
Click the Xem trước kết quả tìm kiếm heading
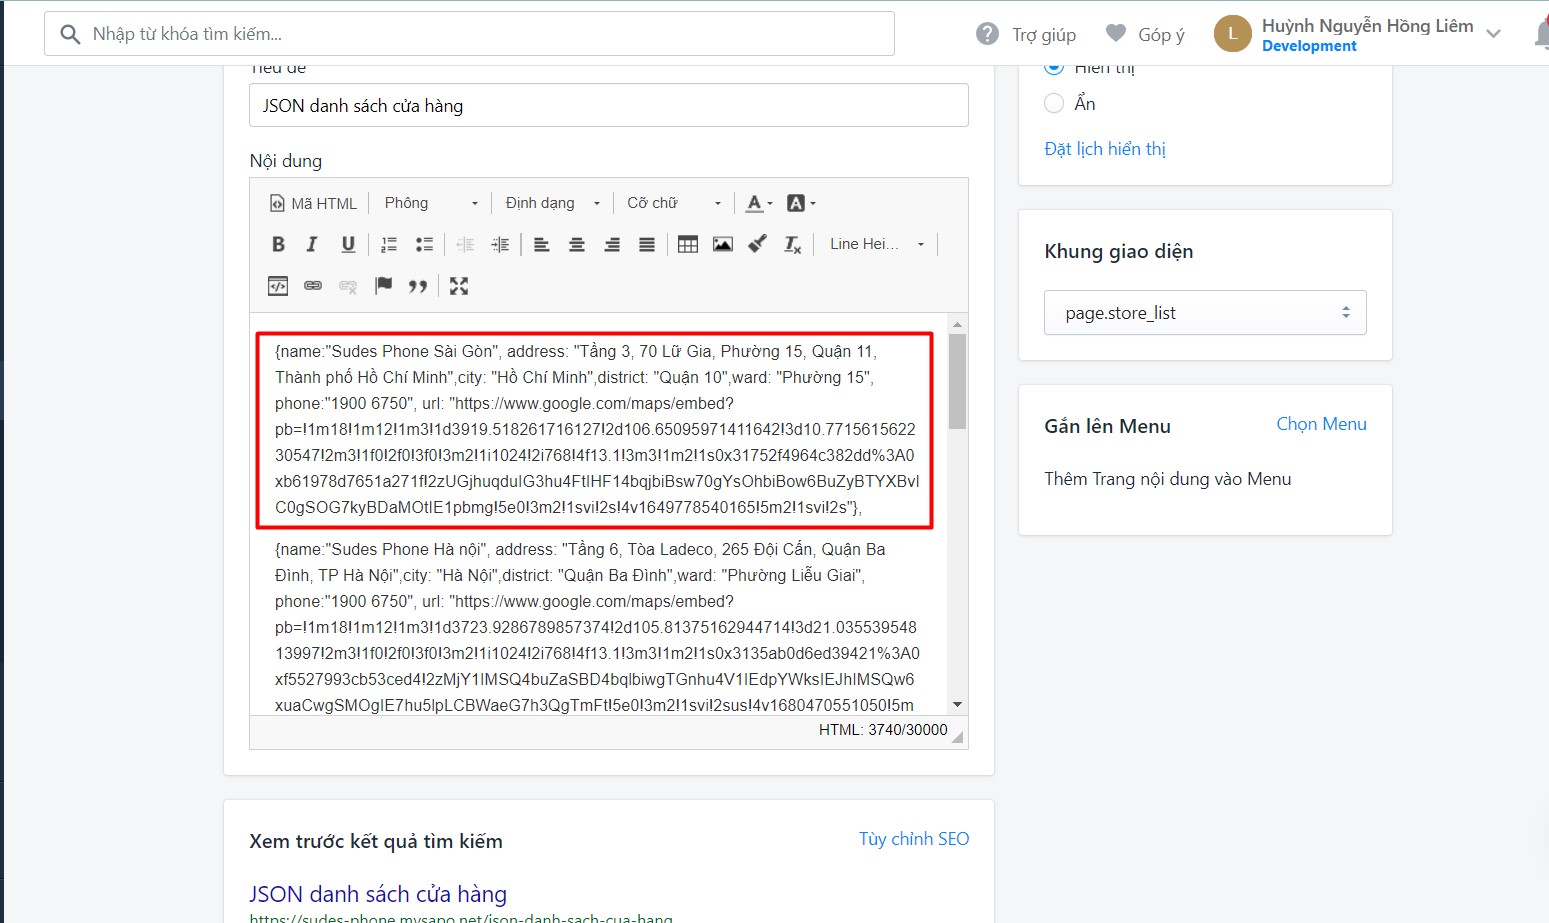click(376, 841)
